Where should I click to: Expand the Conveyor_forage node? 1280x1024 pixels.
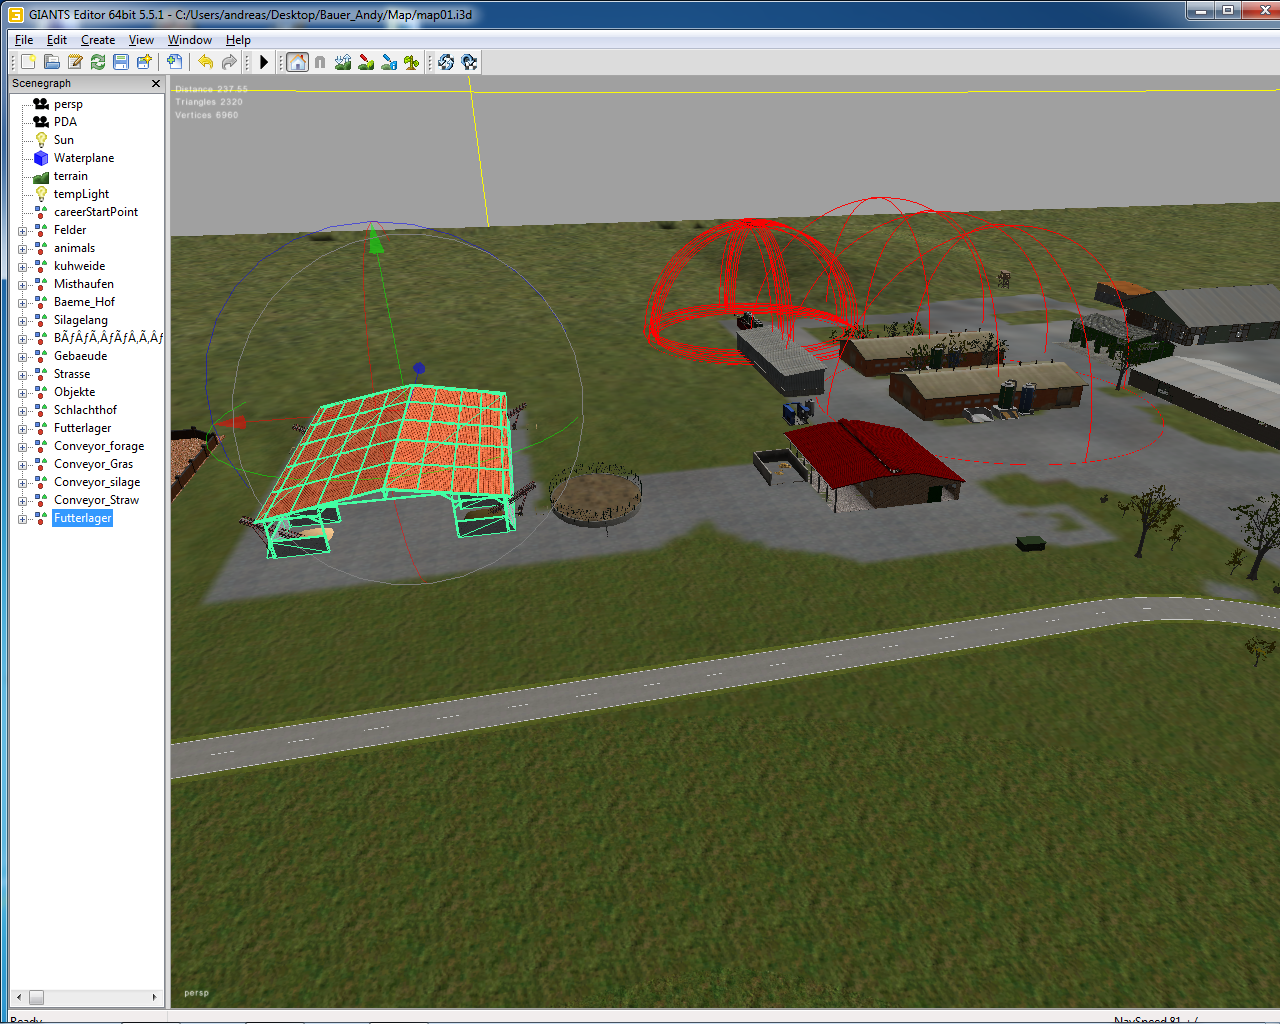click(22, 447)
